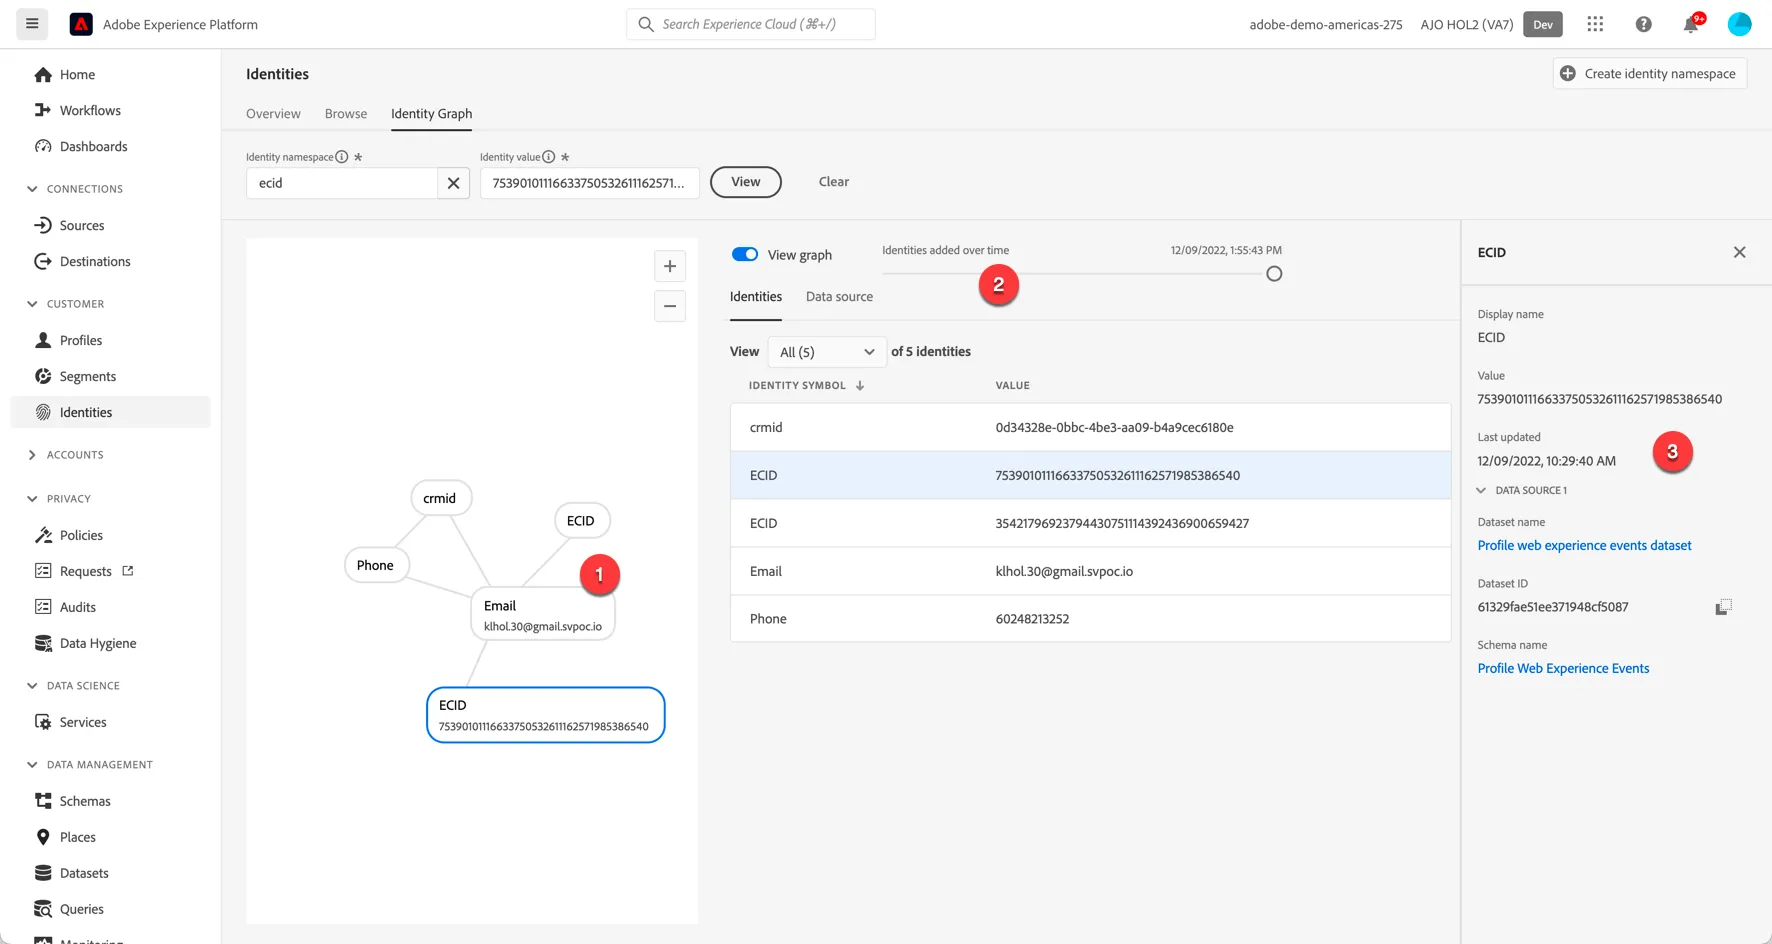
Task: Click Create identity namespace button
Action: point(1650,73)
